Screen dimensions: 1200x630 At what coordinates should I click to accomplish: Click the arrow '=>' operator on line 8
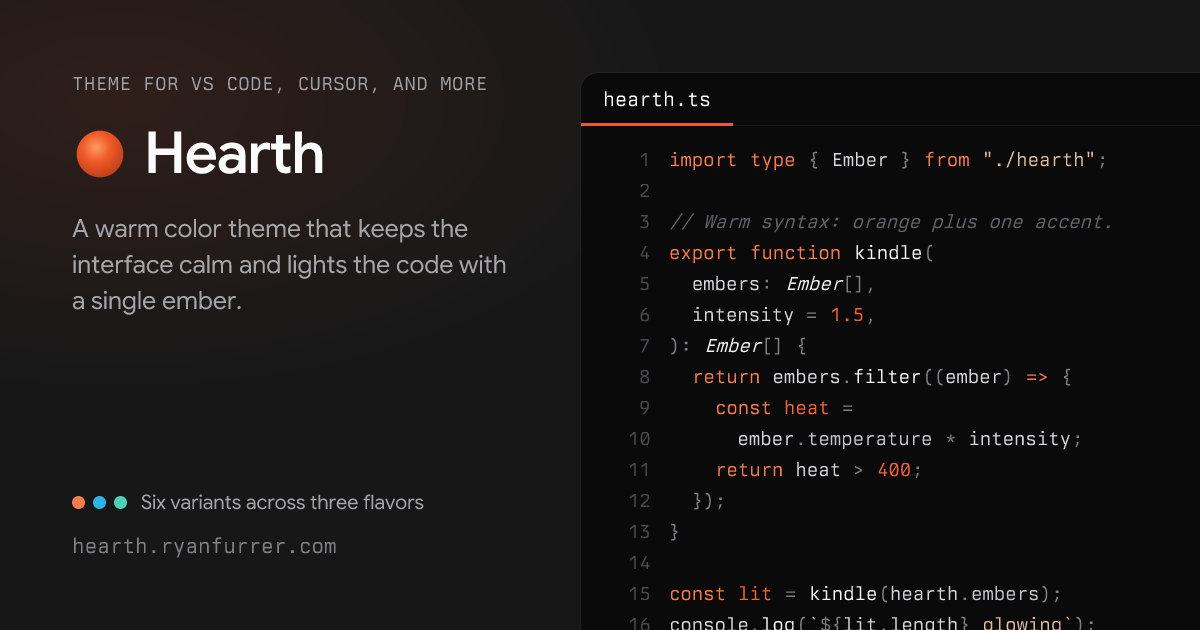coord(1036,377)
